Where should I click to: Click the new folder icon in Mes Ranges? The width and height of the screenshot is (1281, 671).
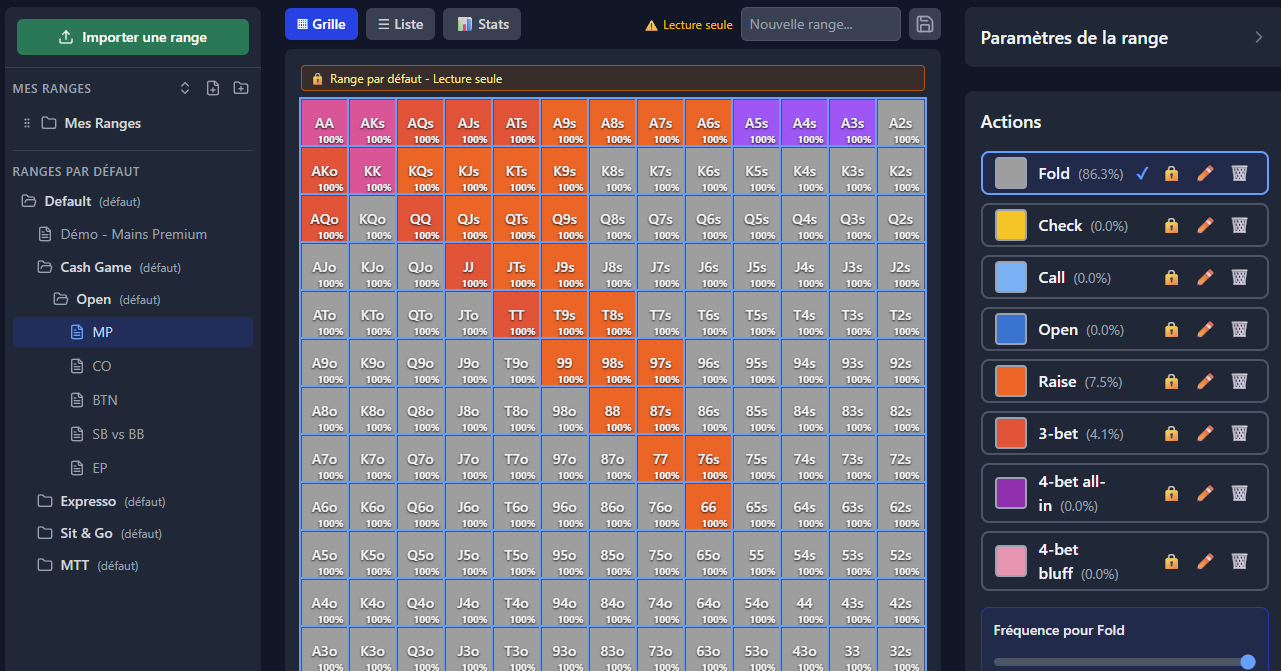pyautogui.click(x=241, y=88)
